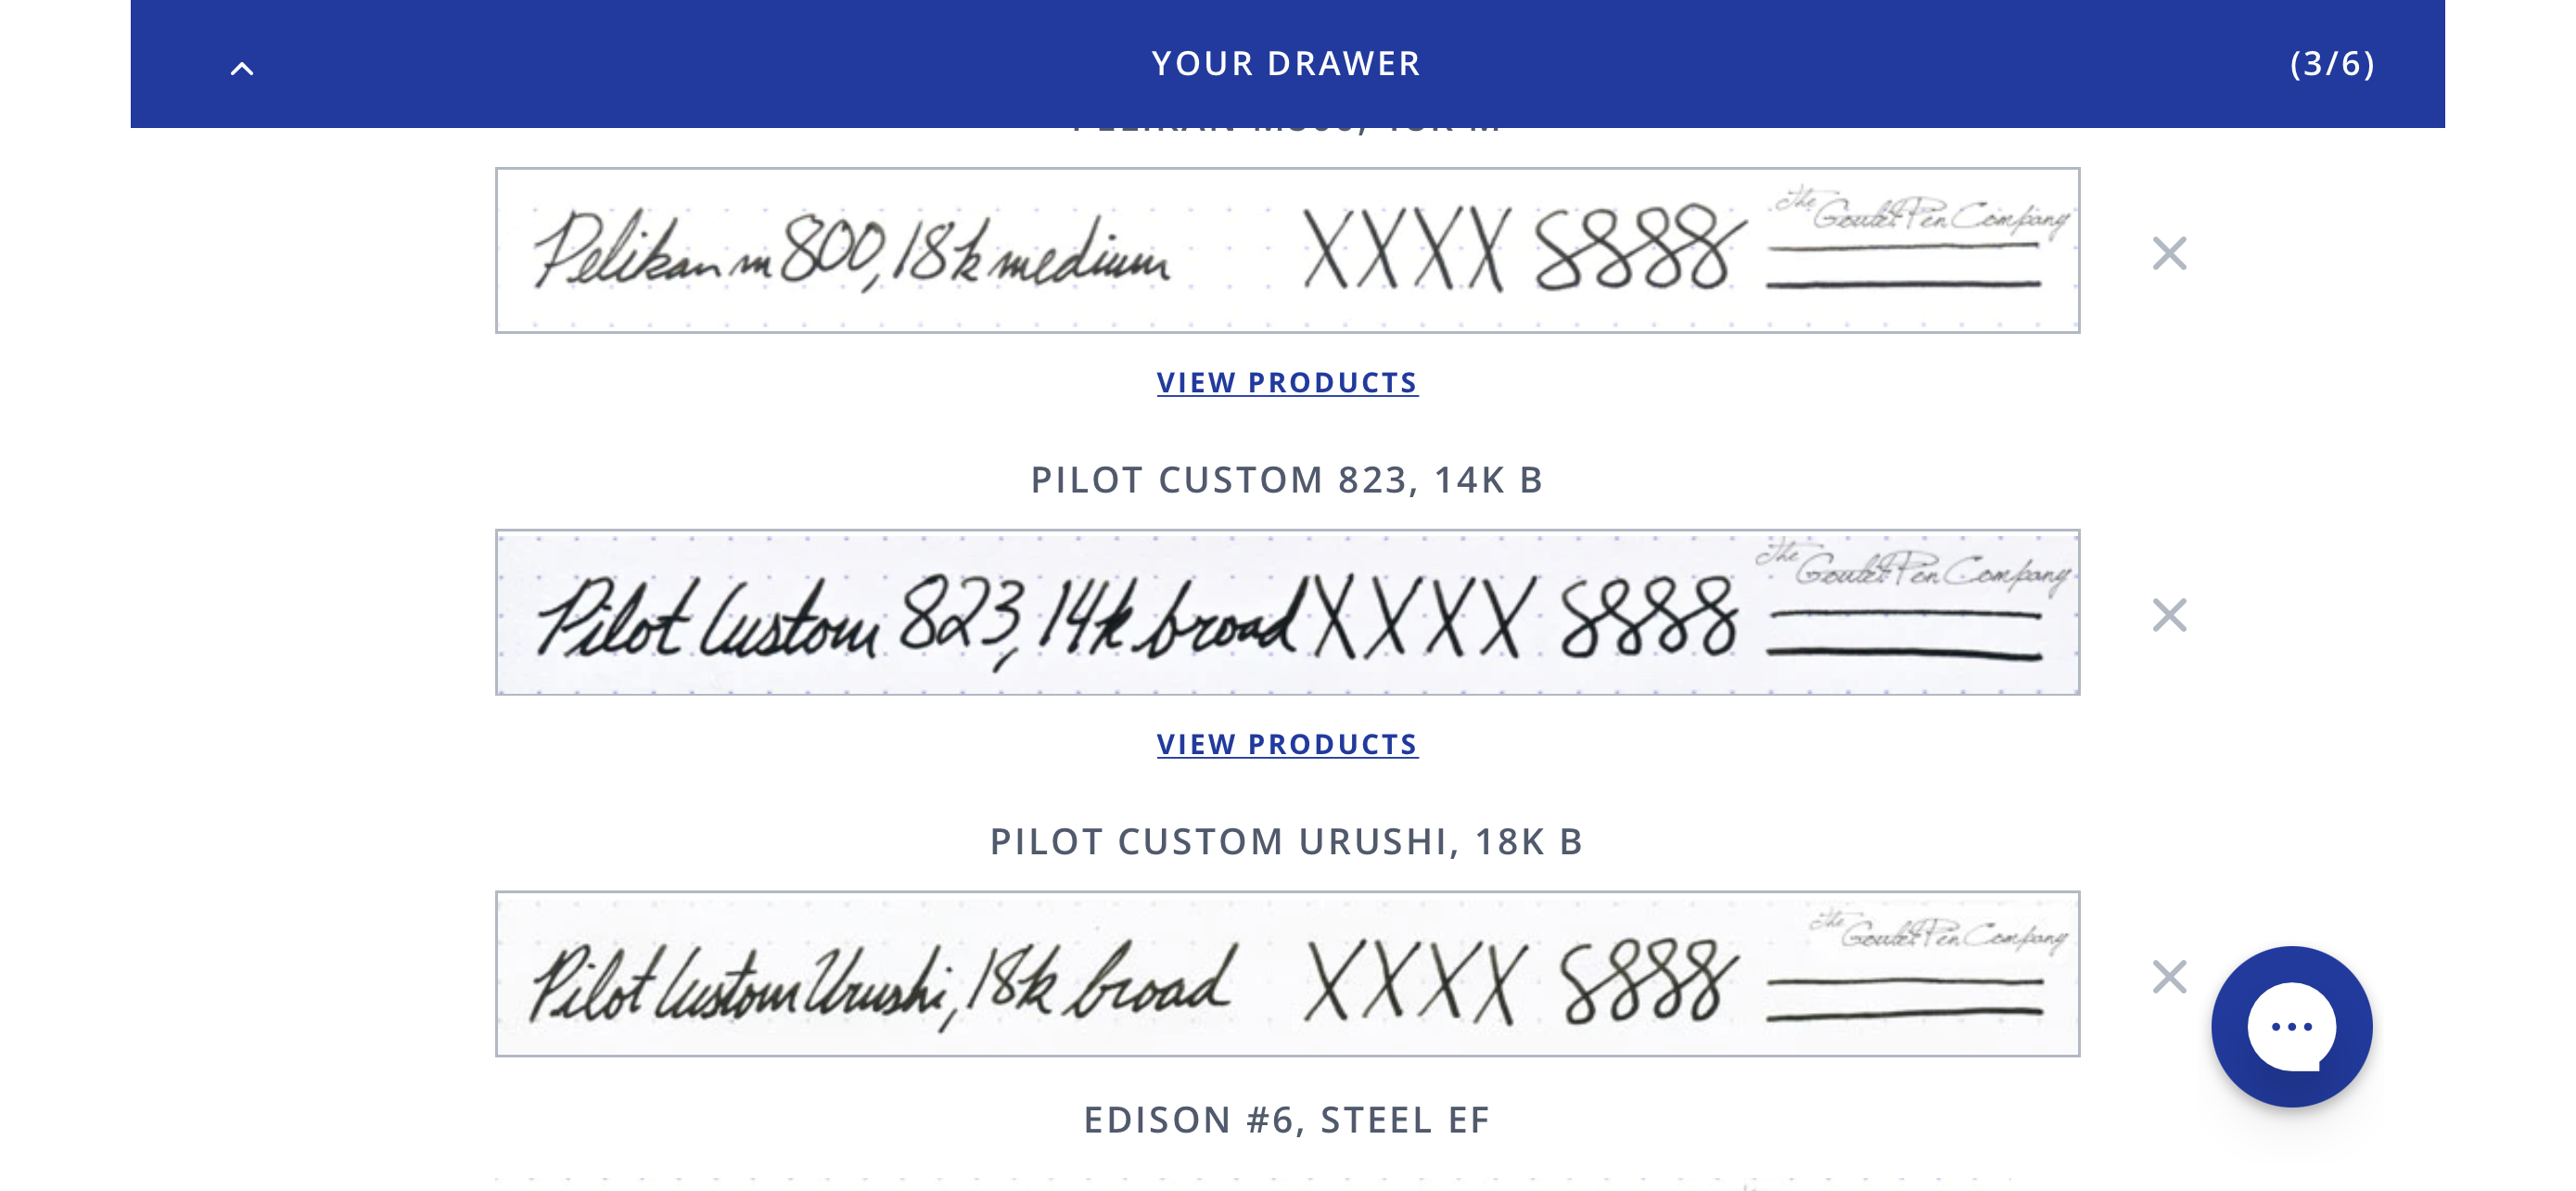Select the Edison #6, Steel EF heading
Viewport: 2576px width, 1191px height.
coord(1287,1120)
